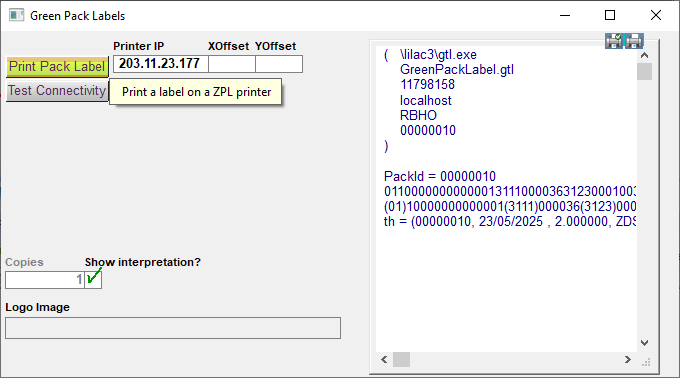Click the Green Pack Labels window icon
Screen dimensions: 680x378
(16, 15)
